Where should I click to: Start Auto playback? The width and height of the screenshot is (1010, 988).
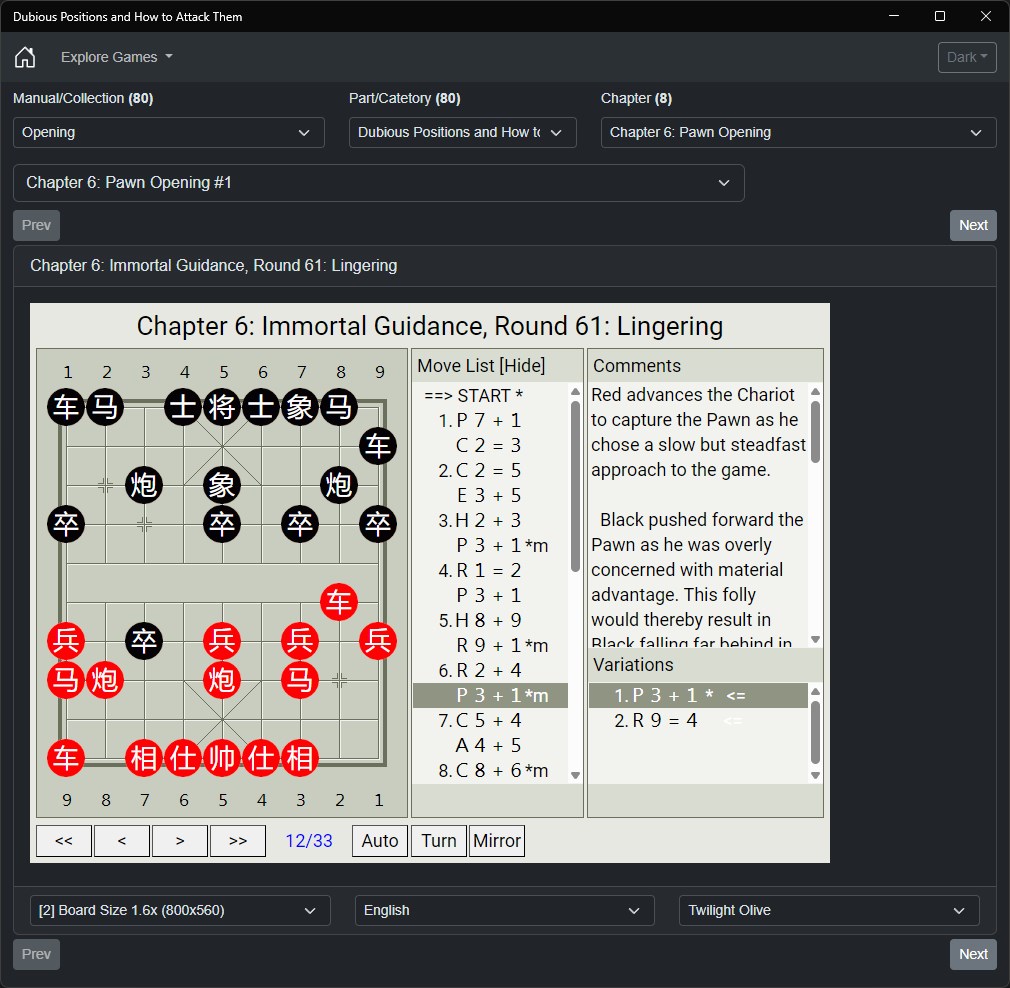pos(380,841)
